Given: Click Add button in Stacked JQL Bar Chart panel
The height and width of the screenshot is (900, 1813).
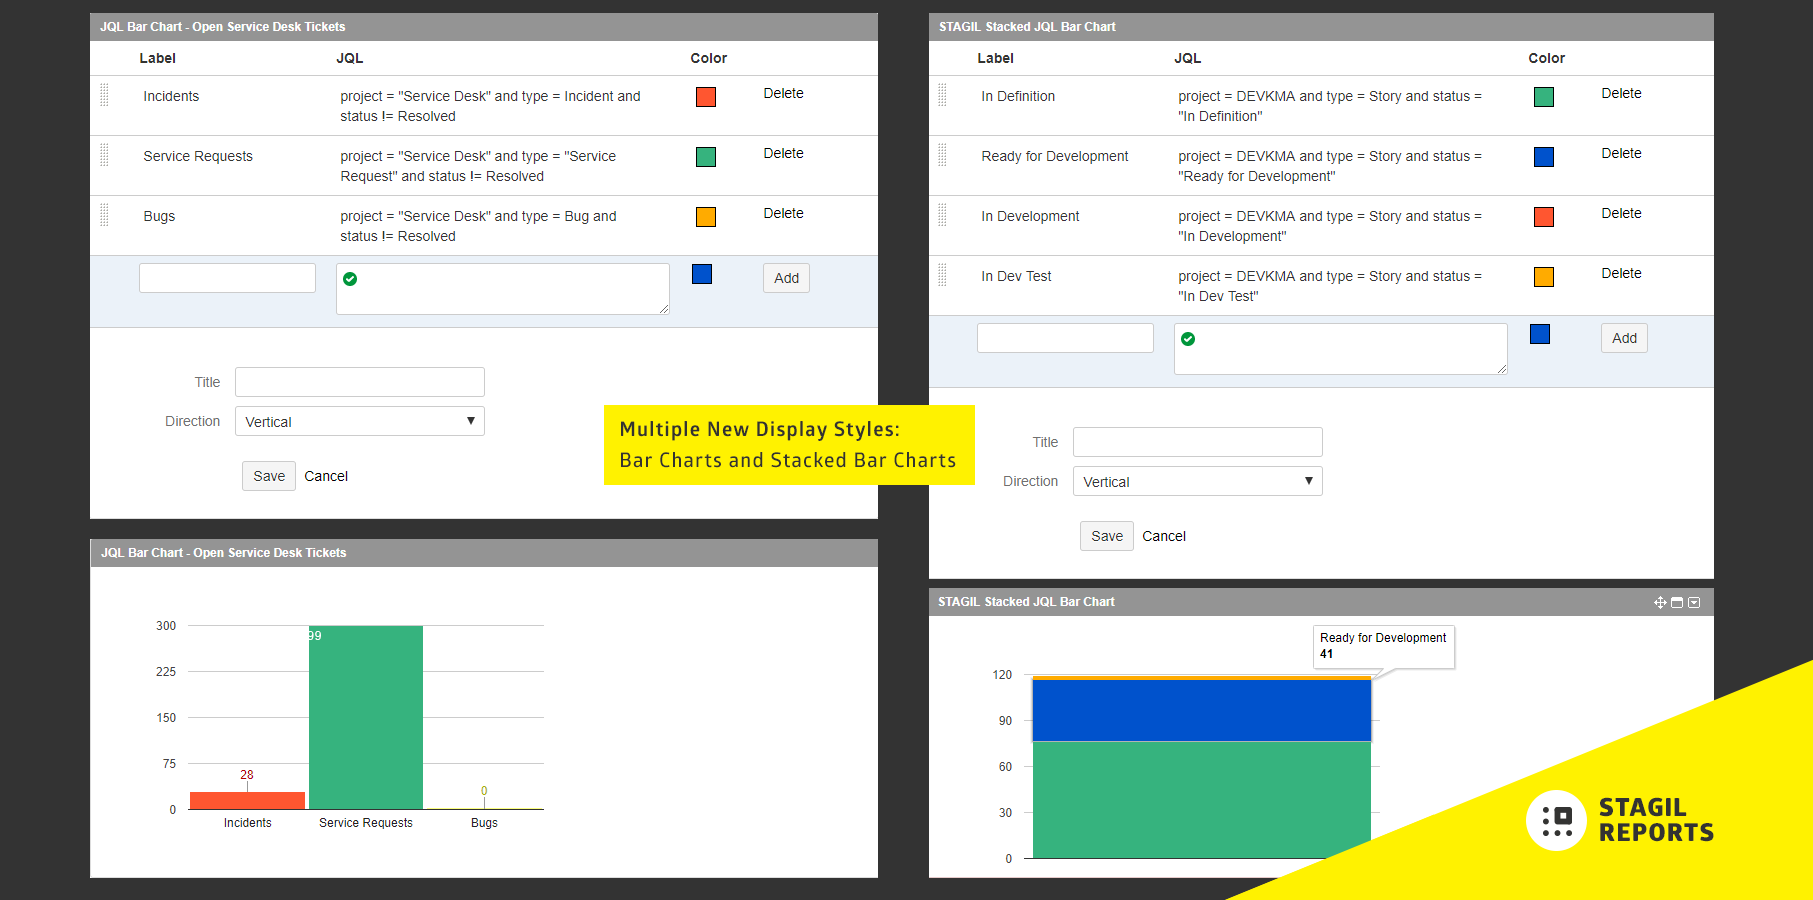Looking at the screenshot, I should coord(1624,338).
